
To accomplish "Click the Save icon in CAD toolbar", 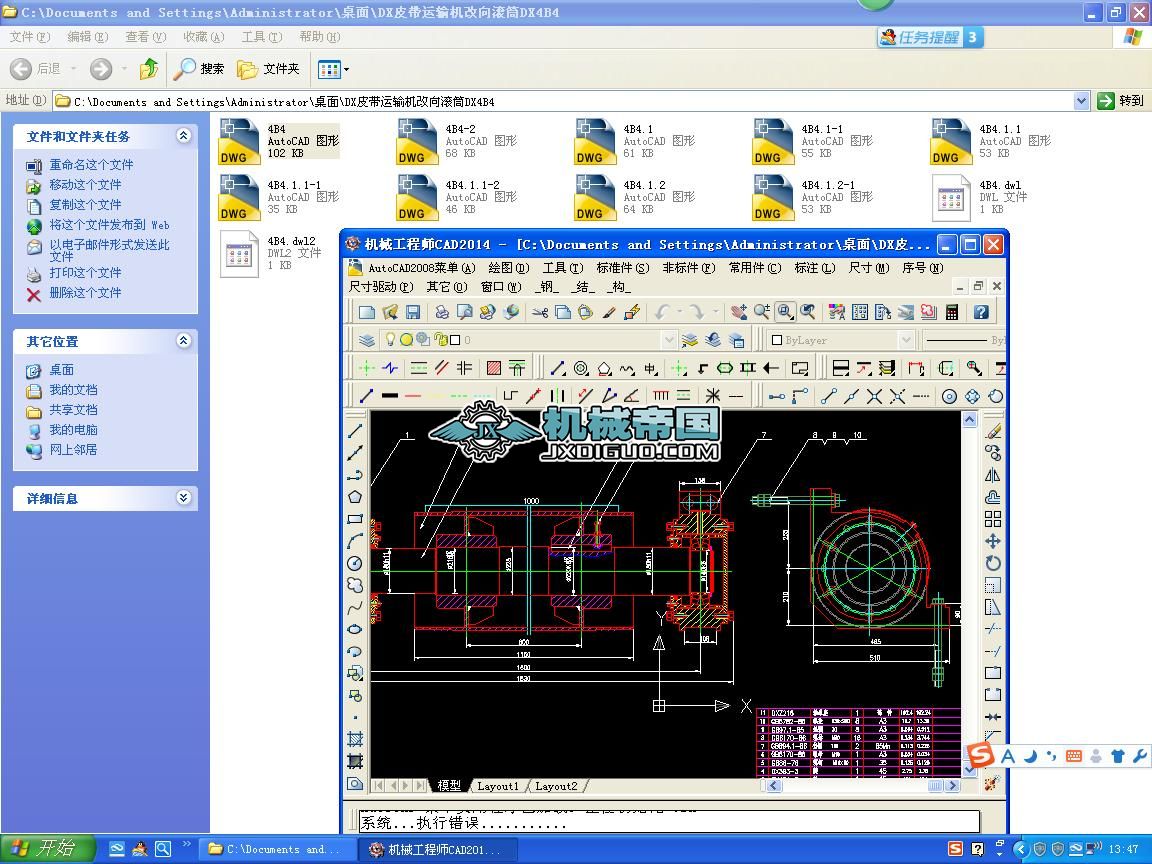I will coord(413,312).
